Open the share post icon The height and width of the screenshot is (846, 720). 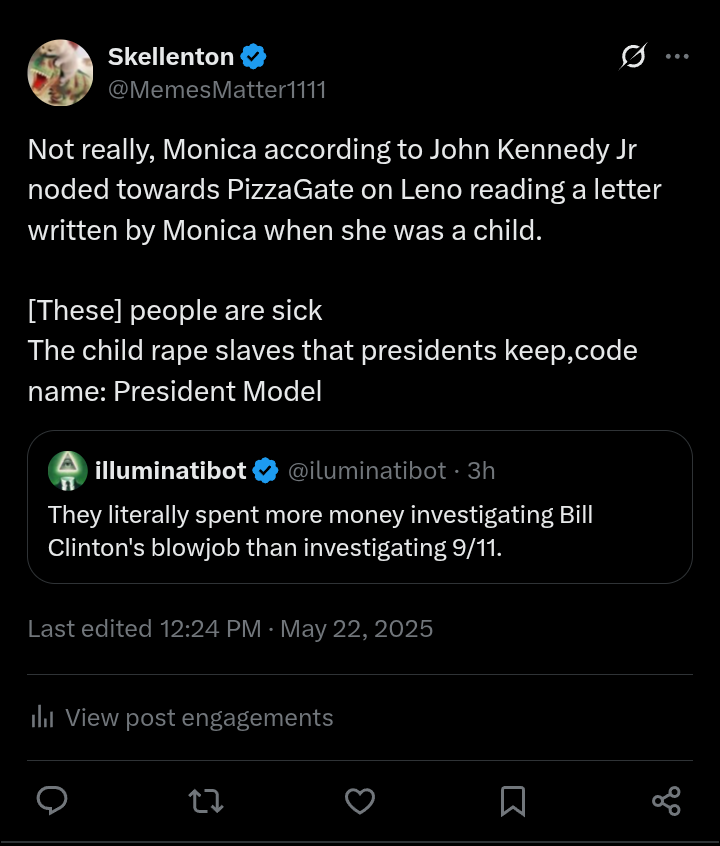click(666, 800)
